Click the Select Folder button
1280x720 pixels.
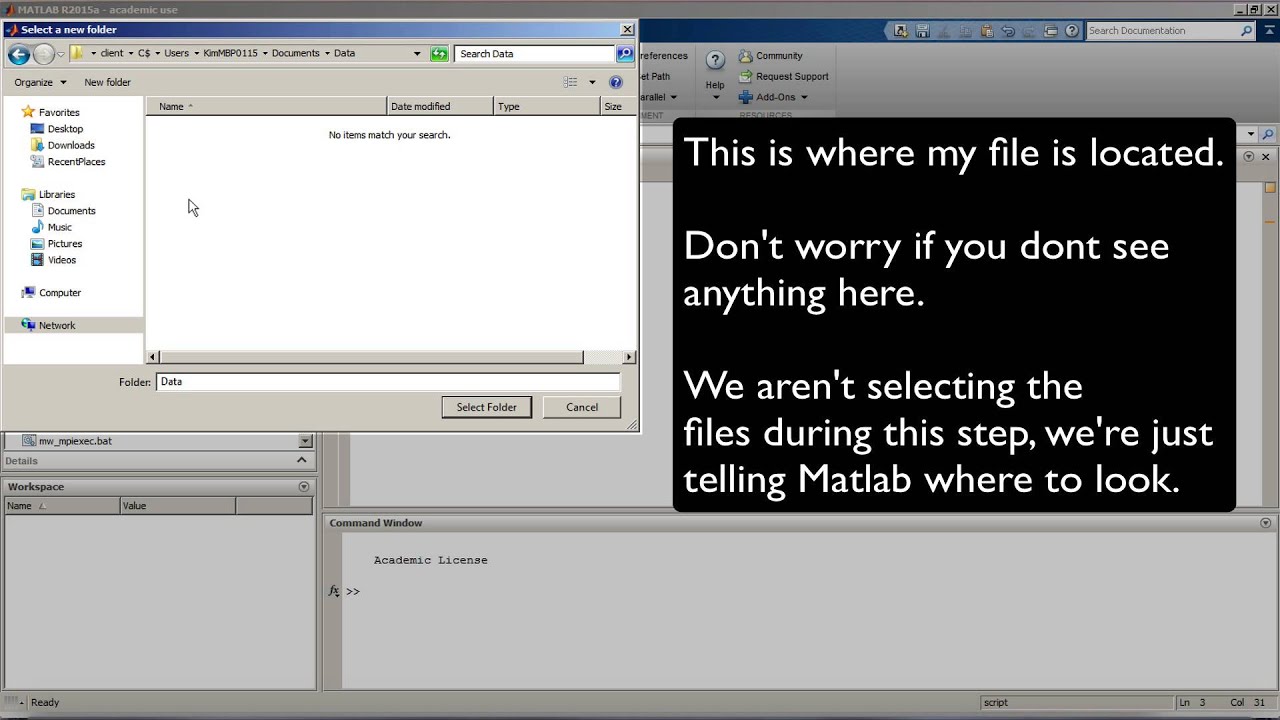487,407
